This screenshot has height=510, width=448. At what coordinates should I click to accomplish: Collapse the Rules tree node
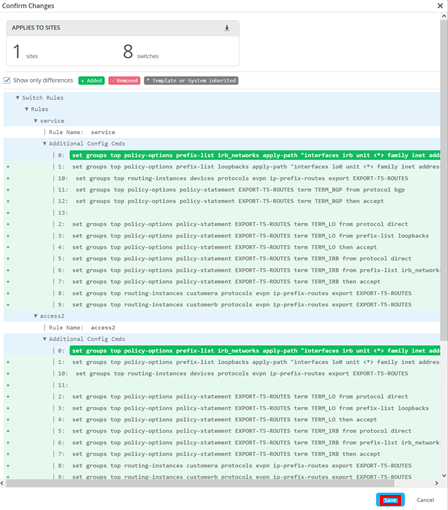tap(27, 109)
